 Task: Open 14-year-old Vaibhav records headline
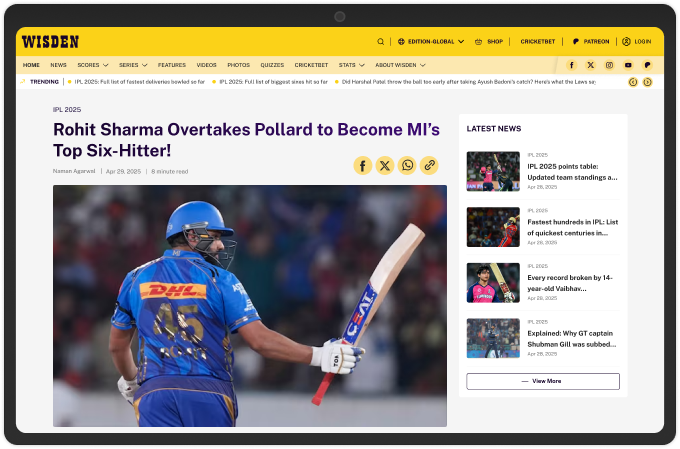tap(570, 283)
